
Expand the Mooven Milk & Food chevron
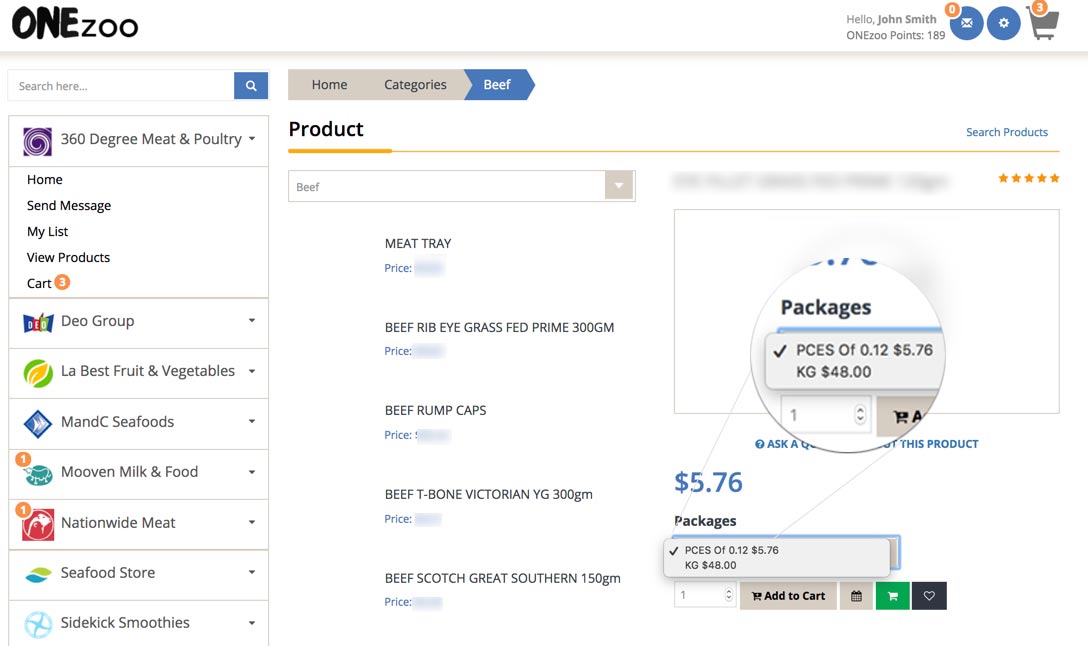coord(252,472)
